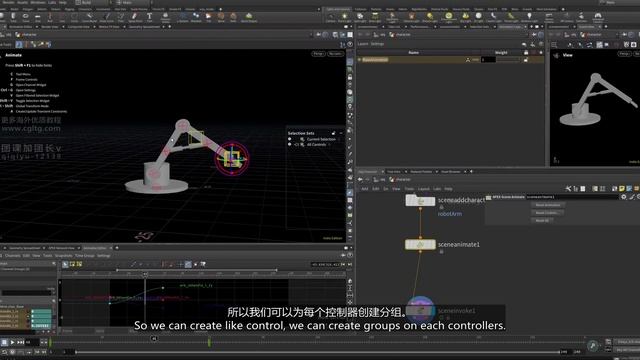Screen dimensions: 640x360
Task: Expand the BaseAnimation layer row
Action: click(x=360, y=60)
